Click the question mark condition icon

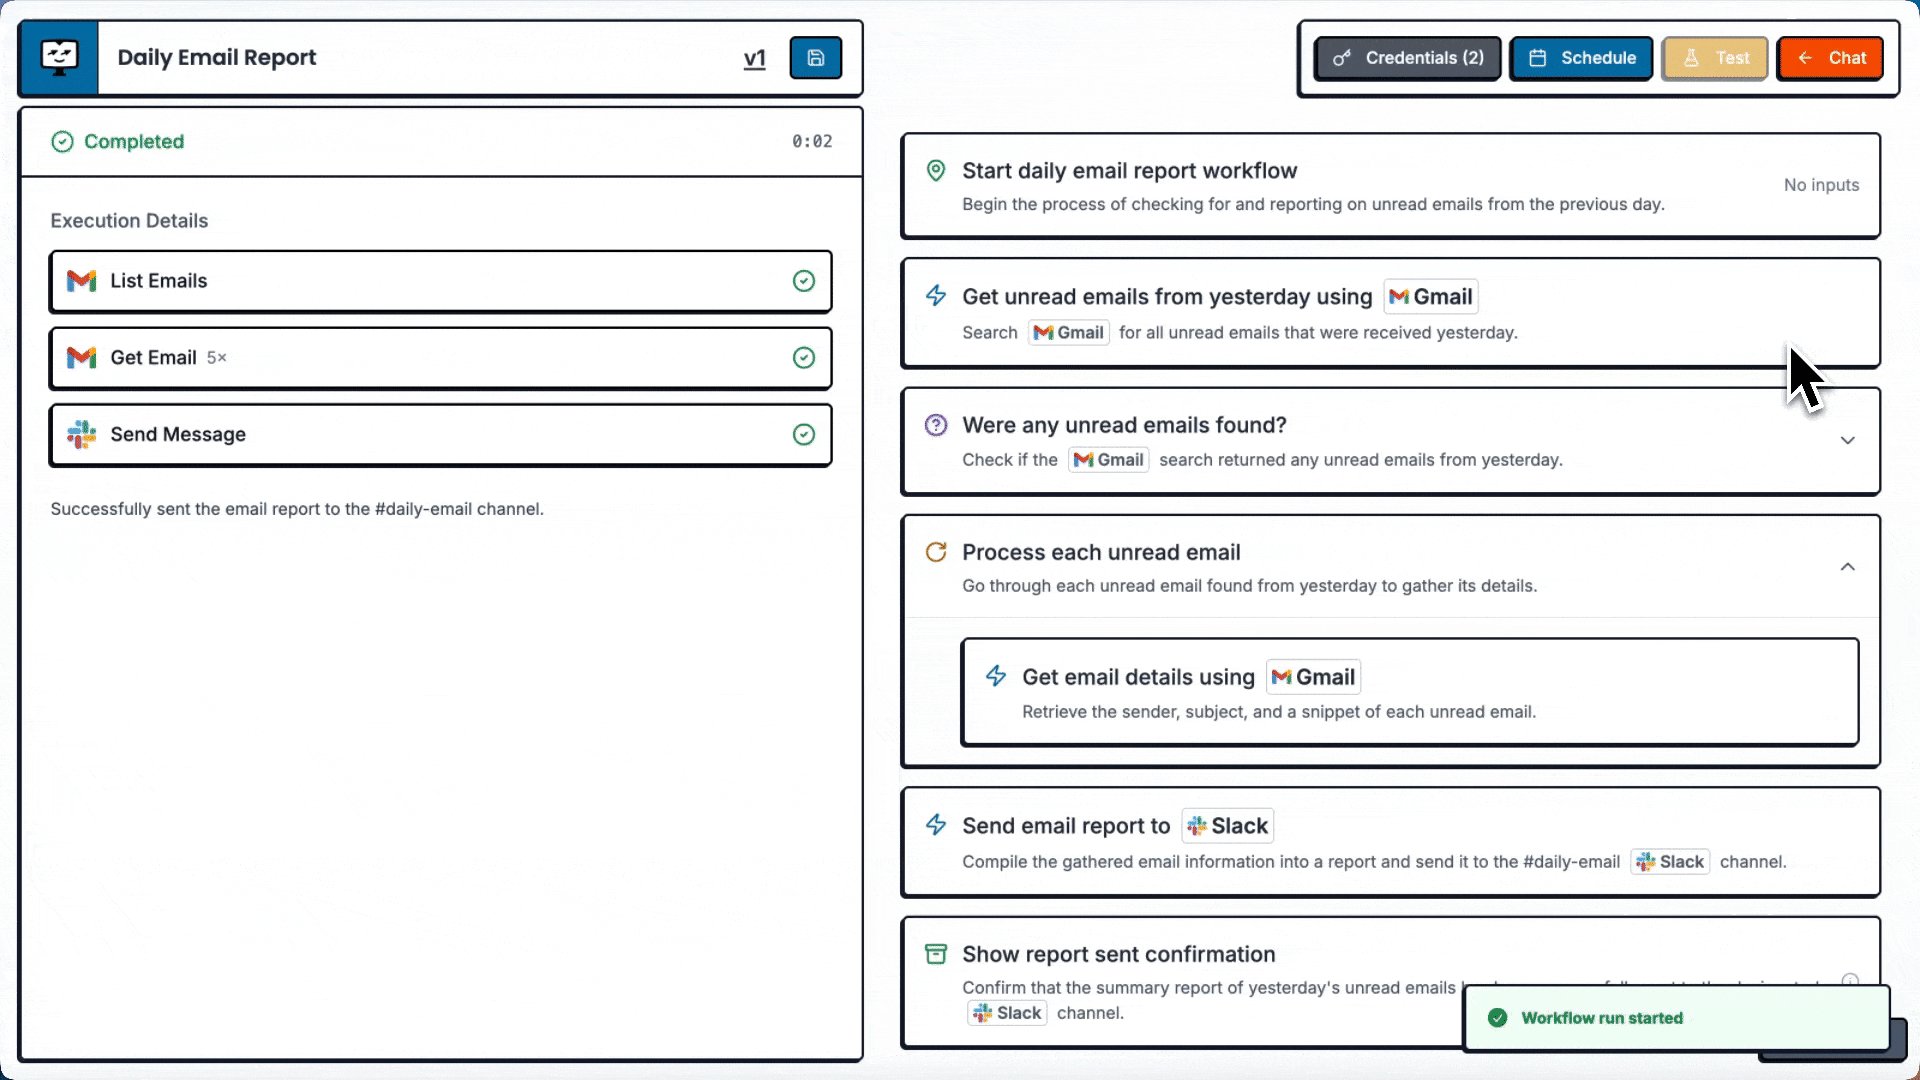click(936, 425)
